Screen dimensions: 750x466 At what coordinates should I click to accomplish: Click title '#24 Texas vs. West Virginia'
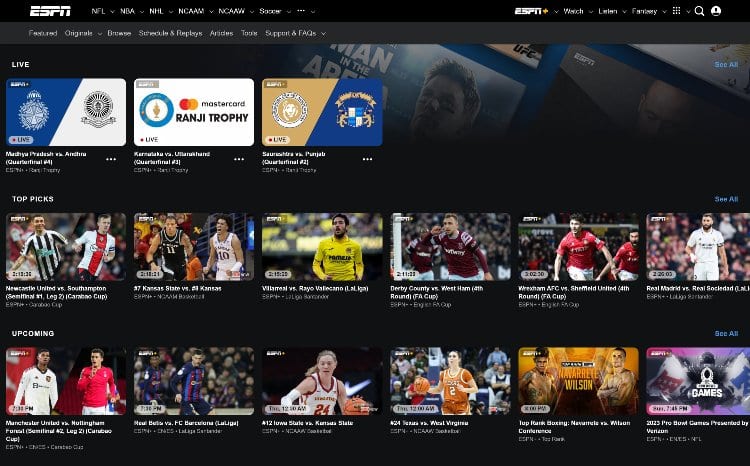[429, 423]
